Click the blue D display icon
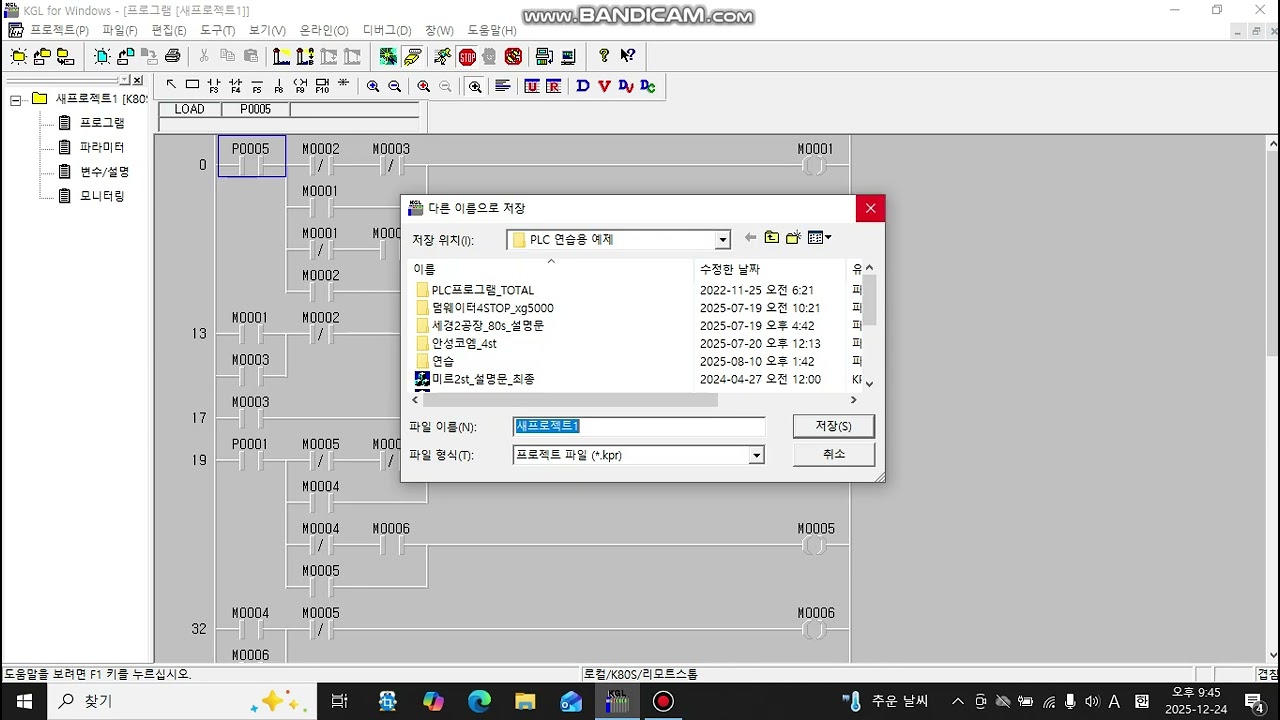The image size is (1280, 720). coord(583,86)
